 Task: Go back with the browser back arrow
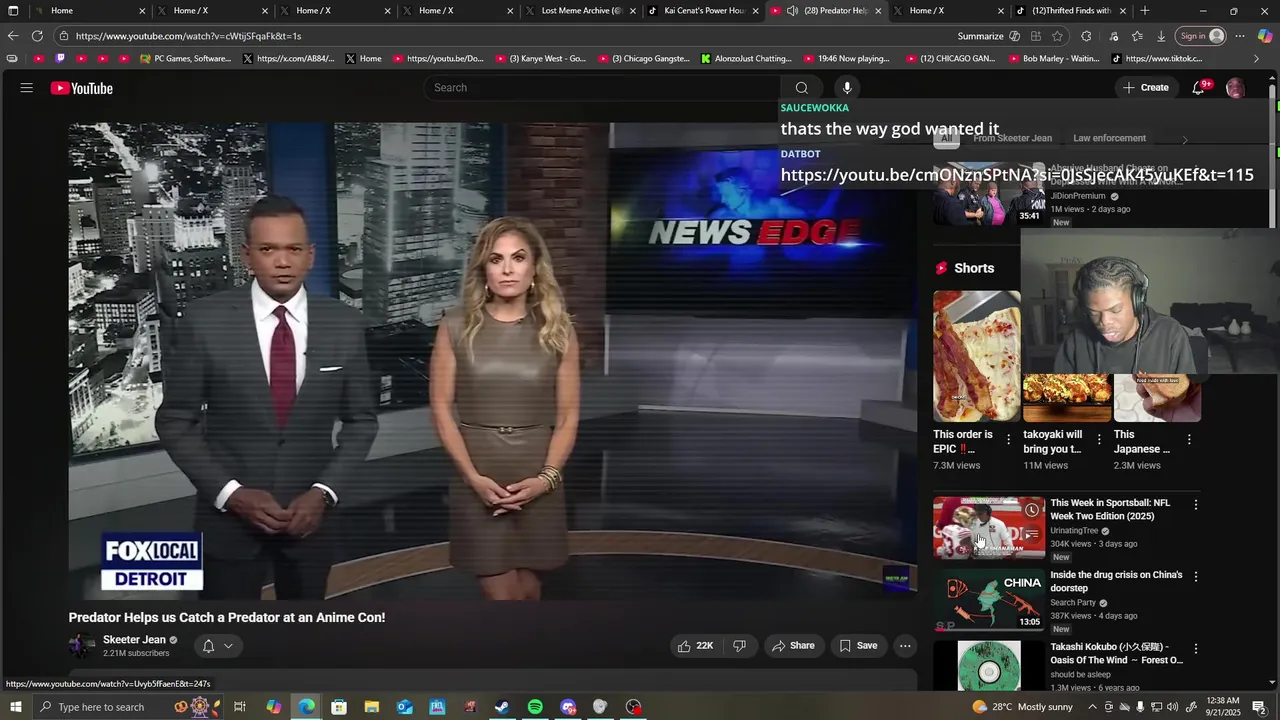coord(12,36)
